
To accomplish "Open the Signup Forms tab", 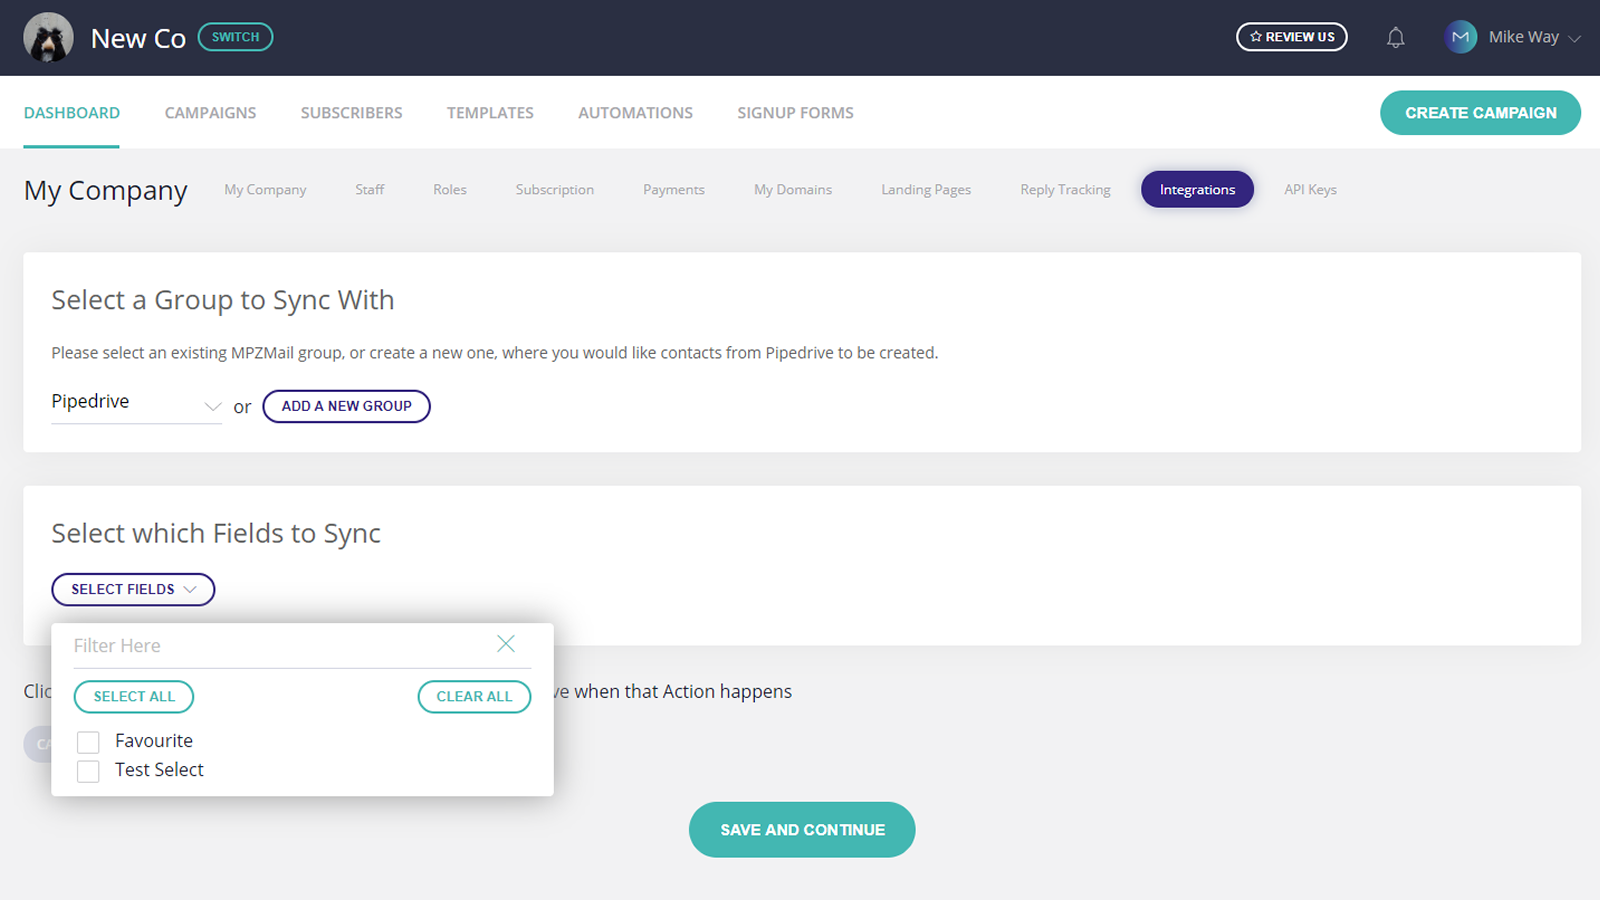I will point(796,113).
